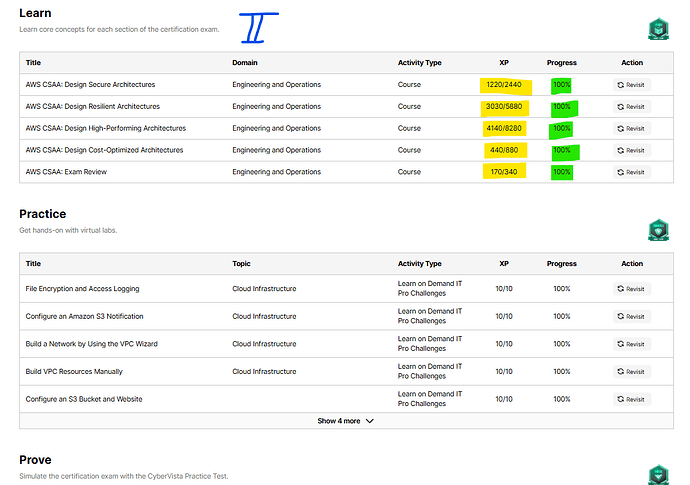Revisit AWS CSAA: Design Secure Architectures course

632,85
